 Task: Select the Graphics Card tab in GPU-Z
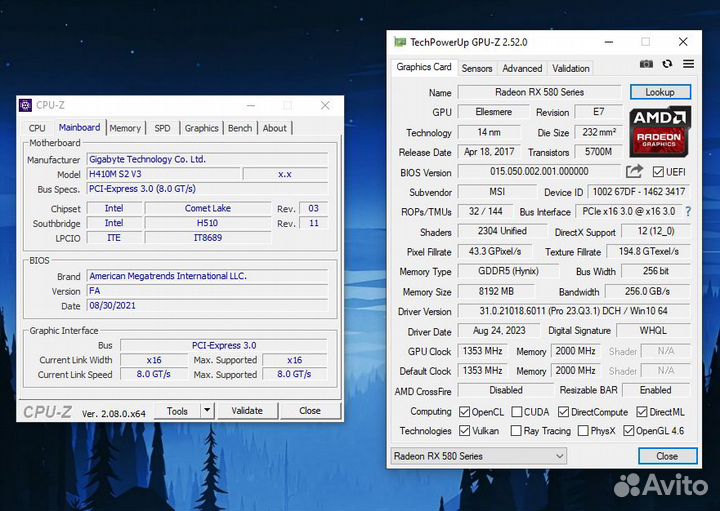(424, 67)
